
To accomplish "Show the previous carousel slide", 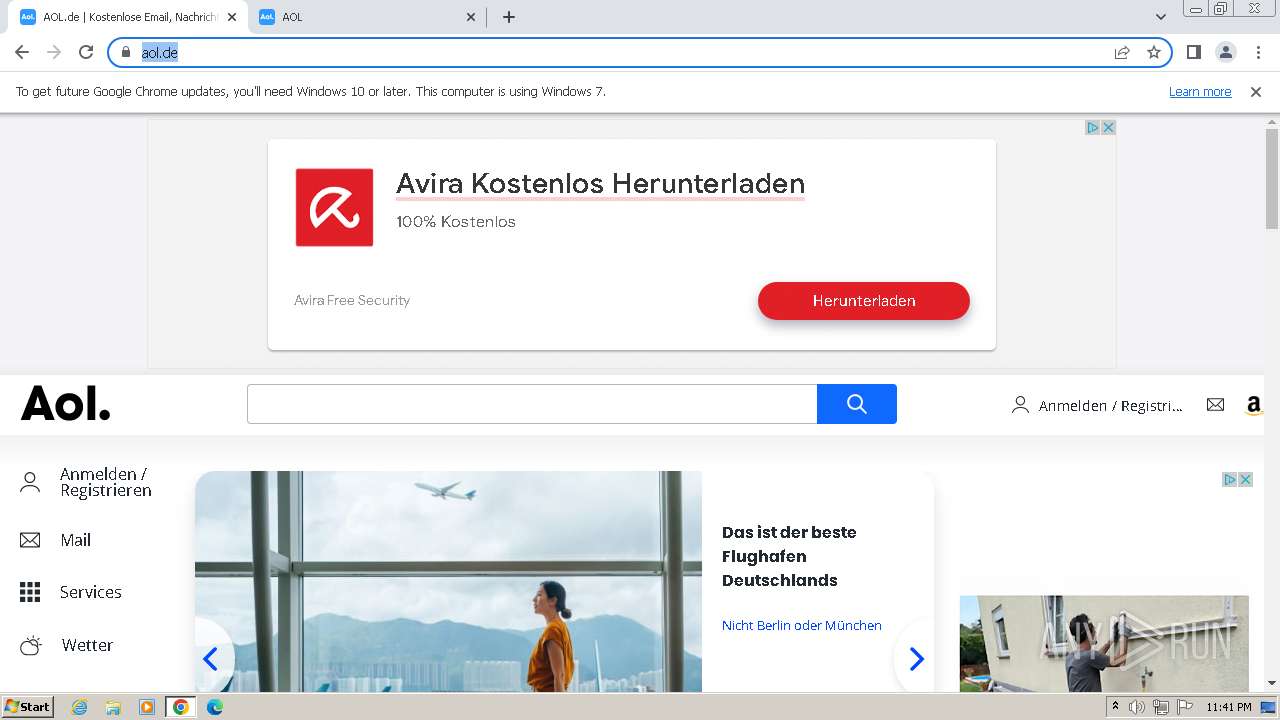I will coord(211,658).
